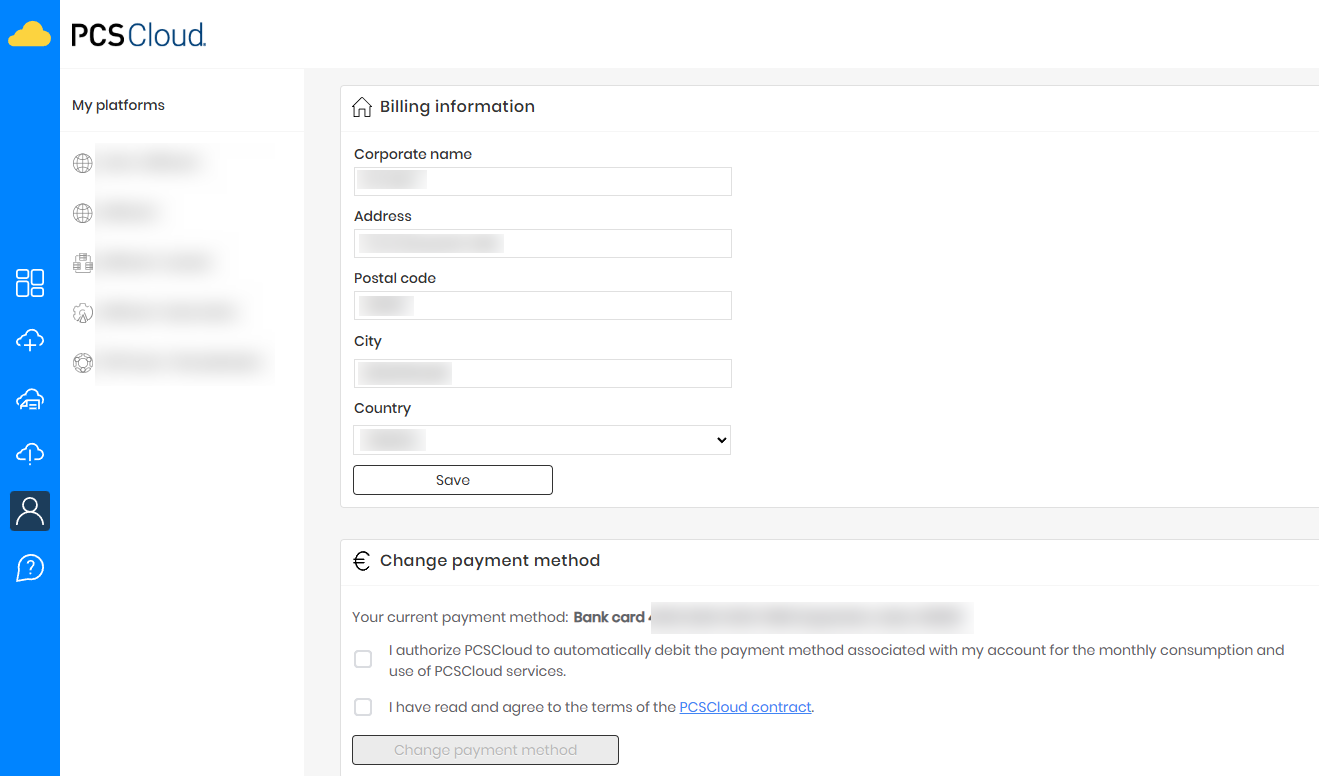Open the cloud with truck icon

coord(30,399)
